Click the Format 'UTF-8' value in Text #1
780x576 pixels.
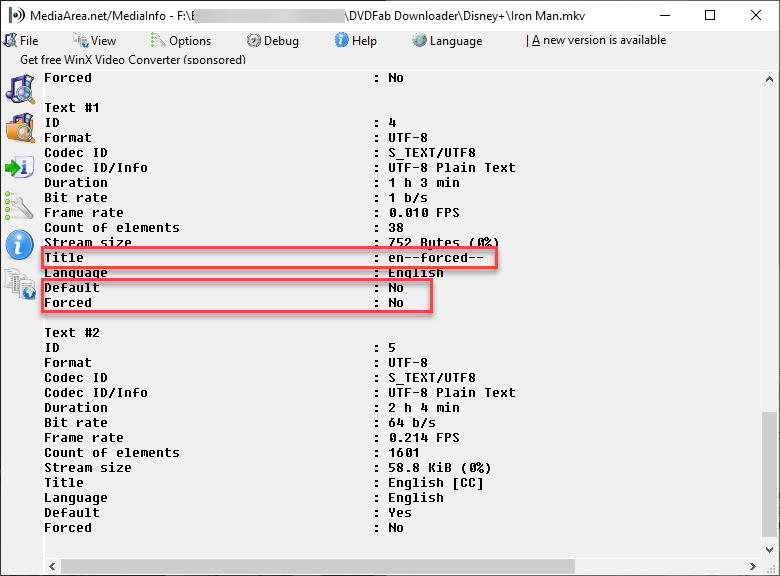(408, 137)
